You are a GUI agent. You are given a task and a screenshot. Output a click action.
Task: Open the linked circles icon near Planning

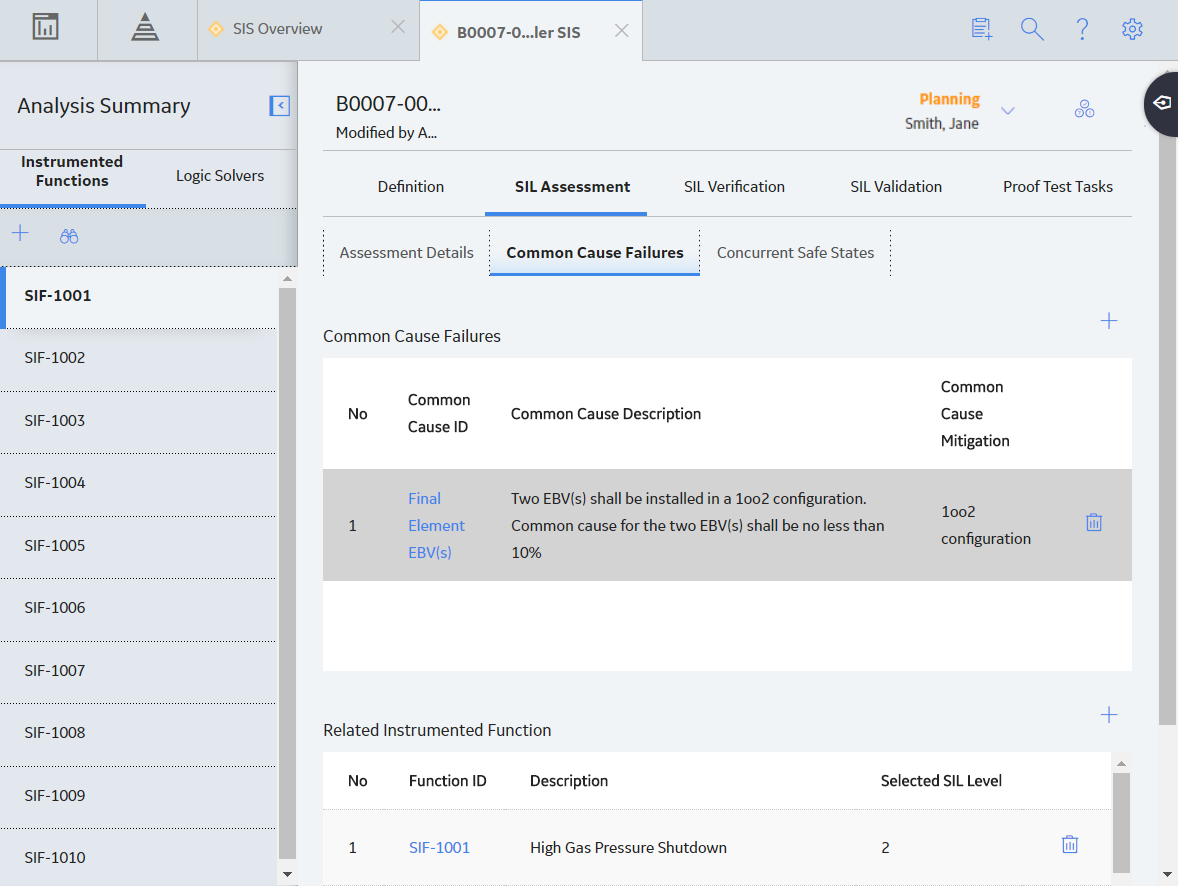[1084, 109]
